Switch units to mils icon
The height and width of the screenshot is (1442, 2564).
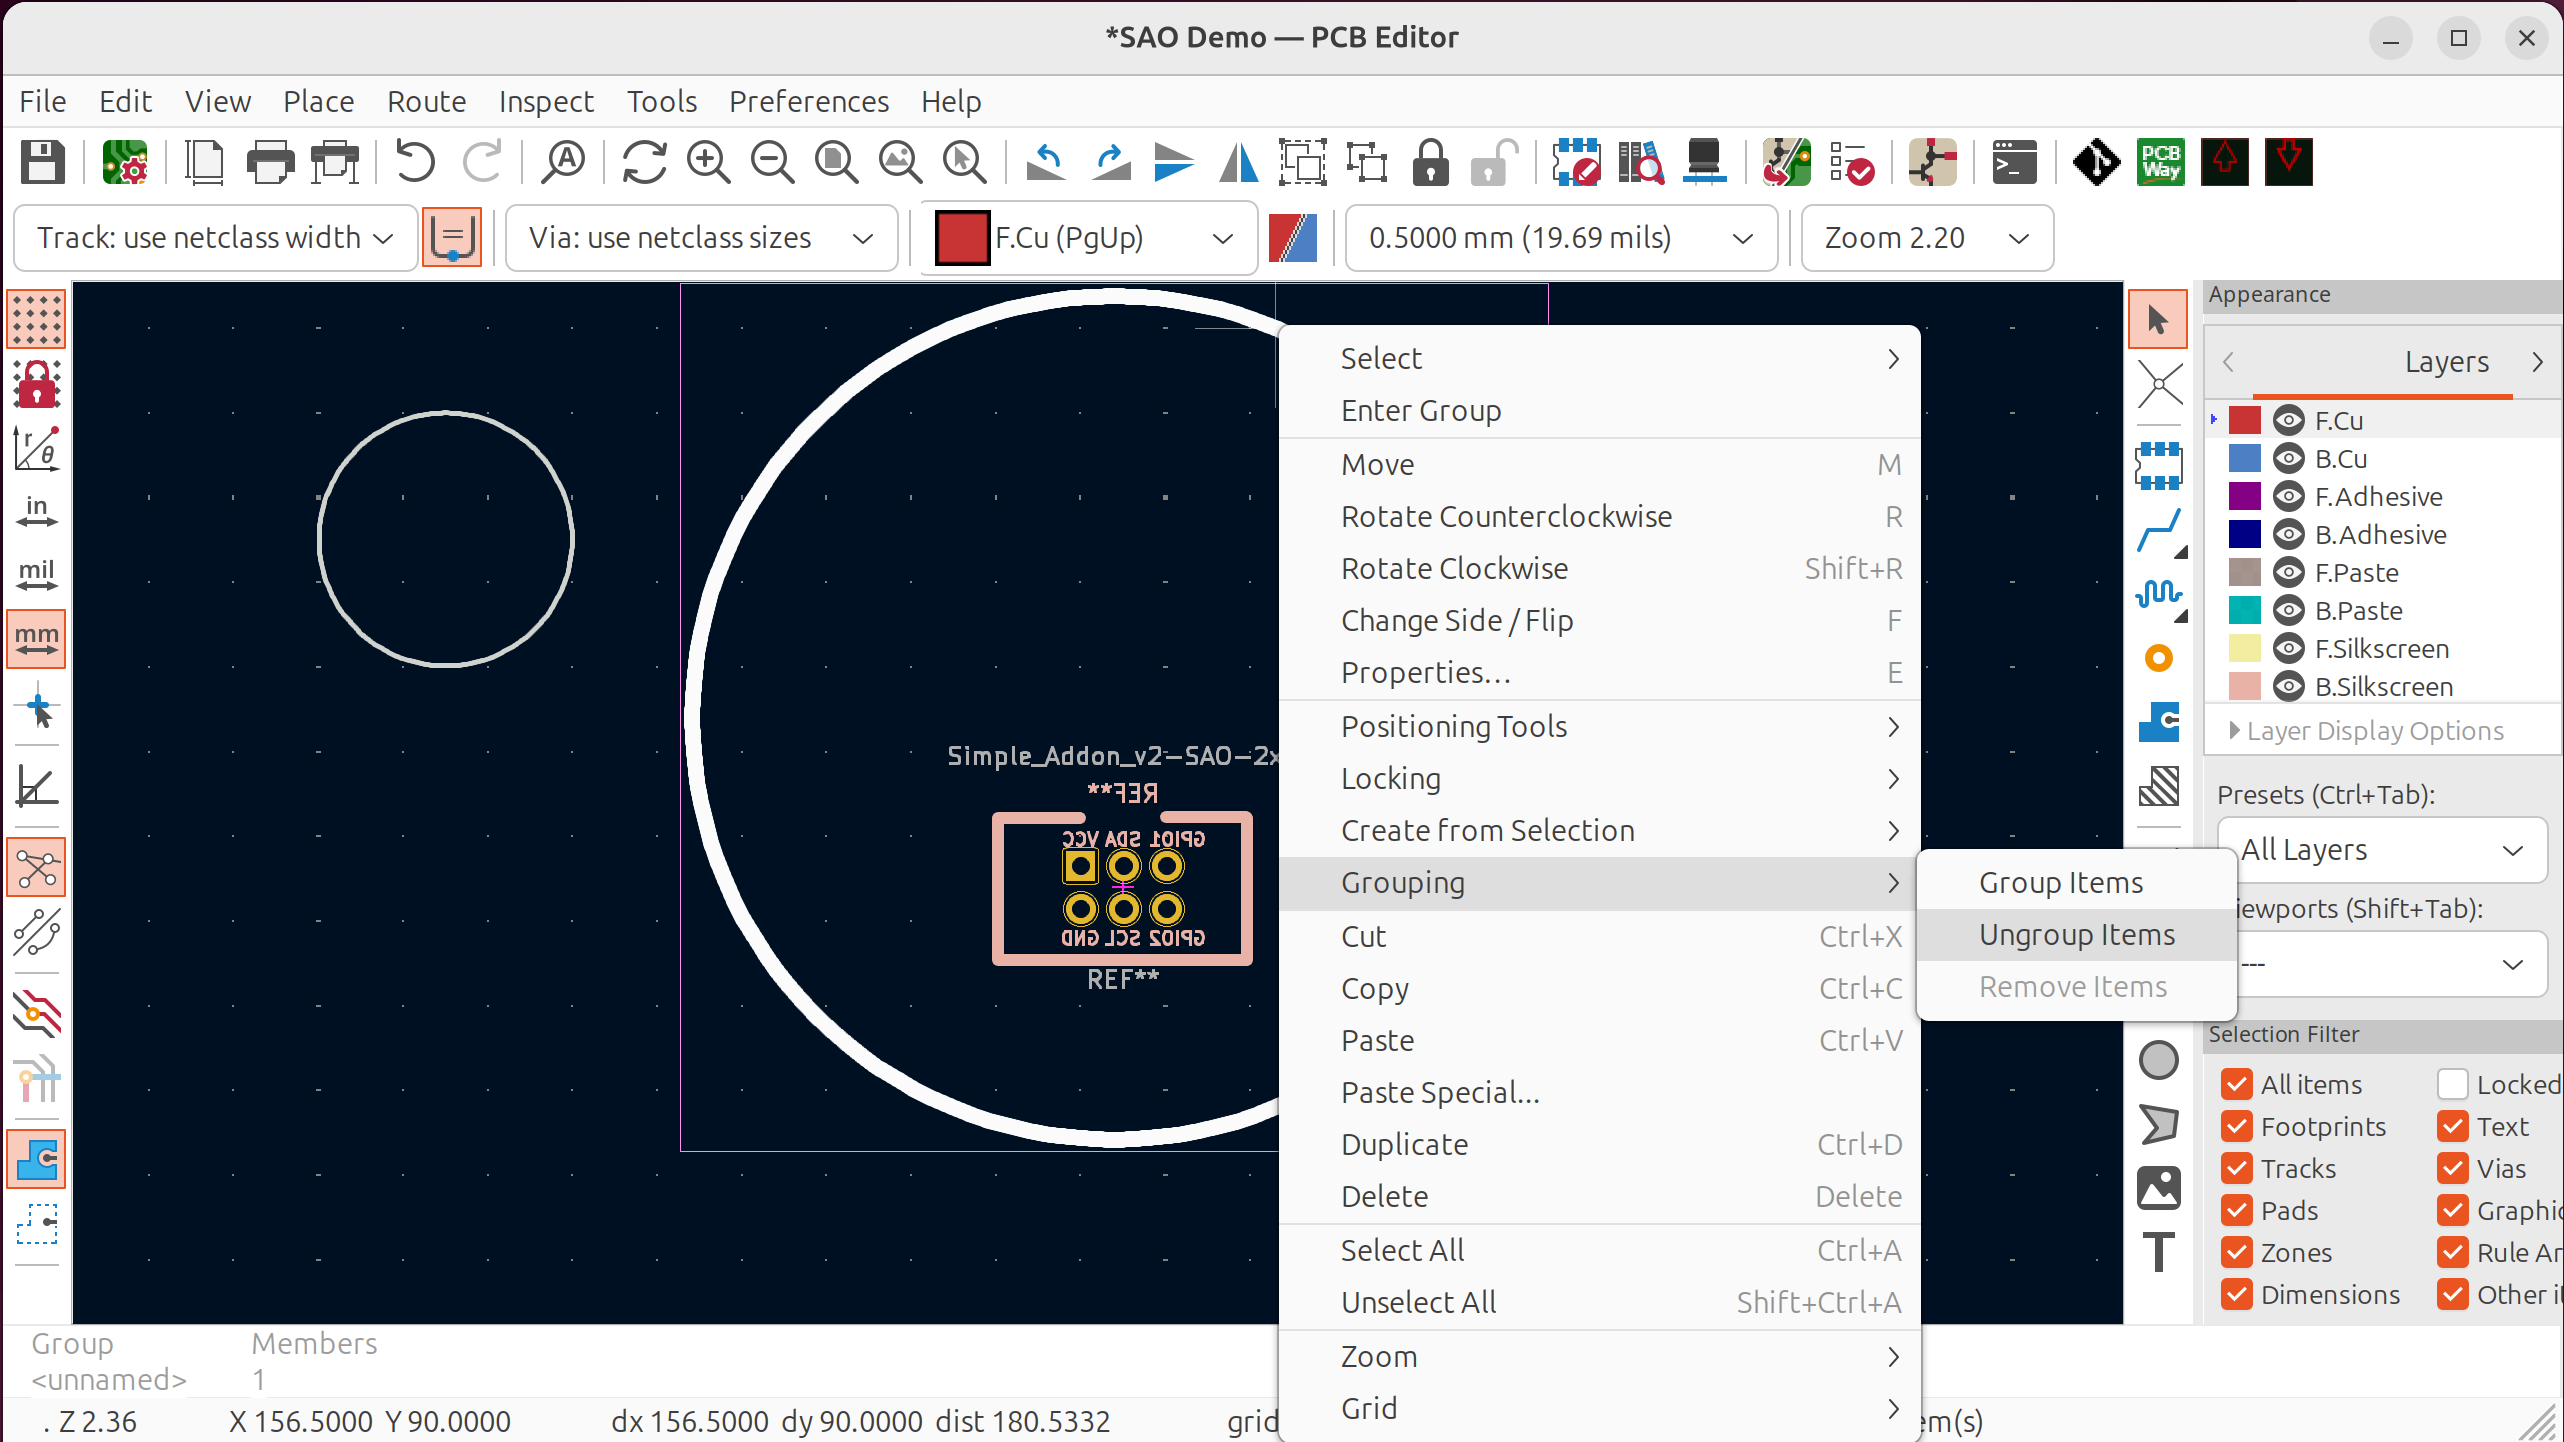pyautogui.click(x=37, y=575)
